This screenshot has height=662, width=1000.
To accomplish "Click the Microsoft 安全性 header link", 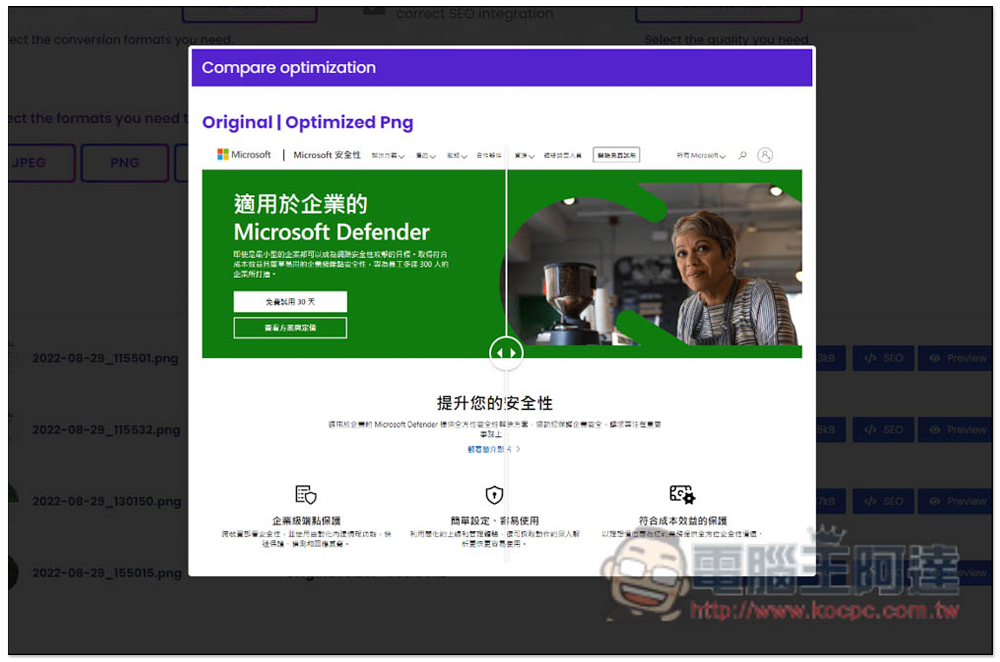I will pos(327,155).
